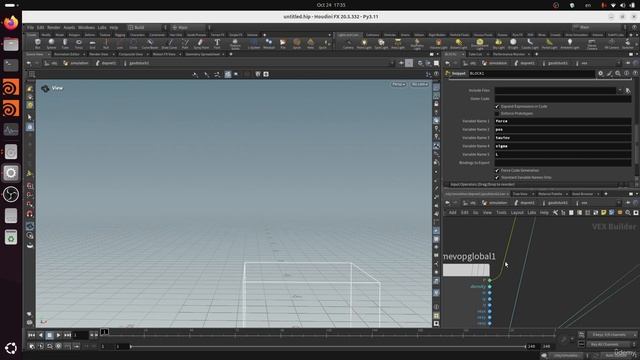Select the Spot Light shelf tool
640x360 pixels.
381,43
